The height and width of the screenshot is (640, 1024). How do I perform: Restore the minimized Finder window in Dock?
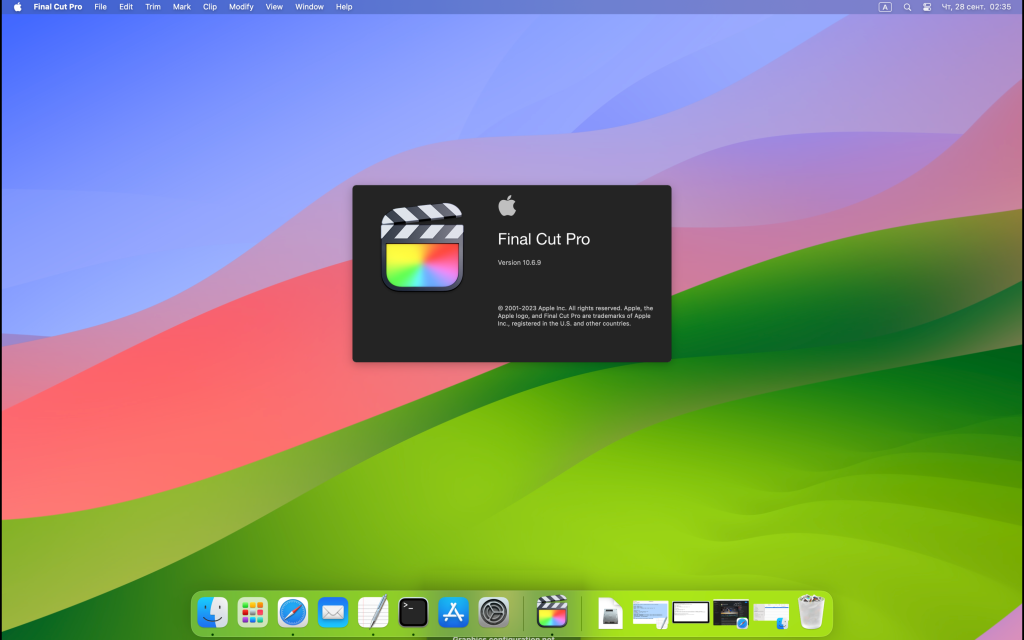click(771, 615)
